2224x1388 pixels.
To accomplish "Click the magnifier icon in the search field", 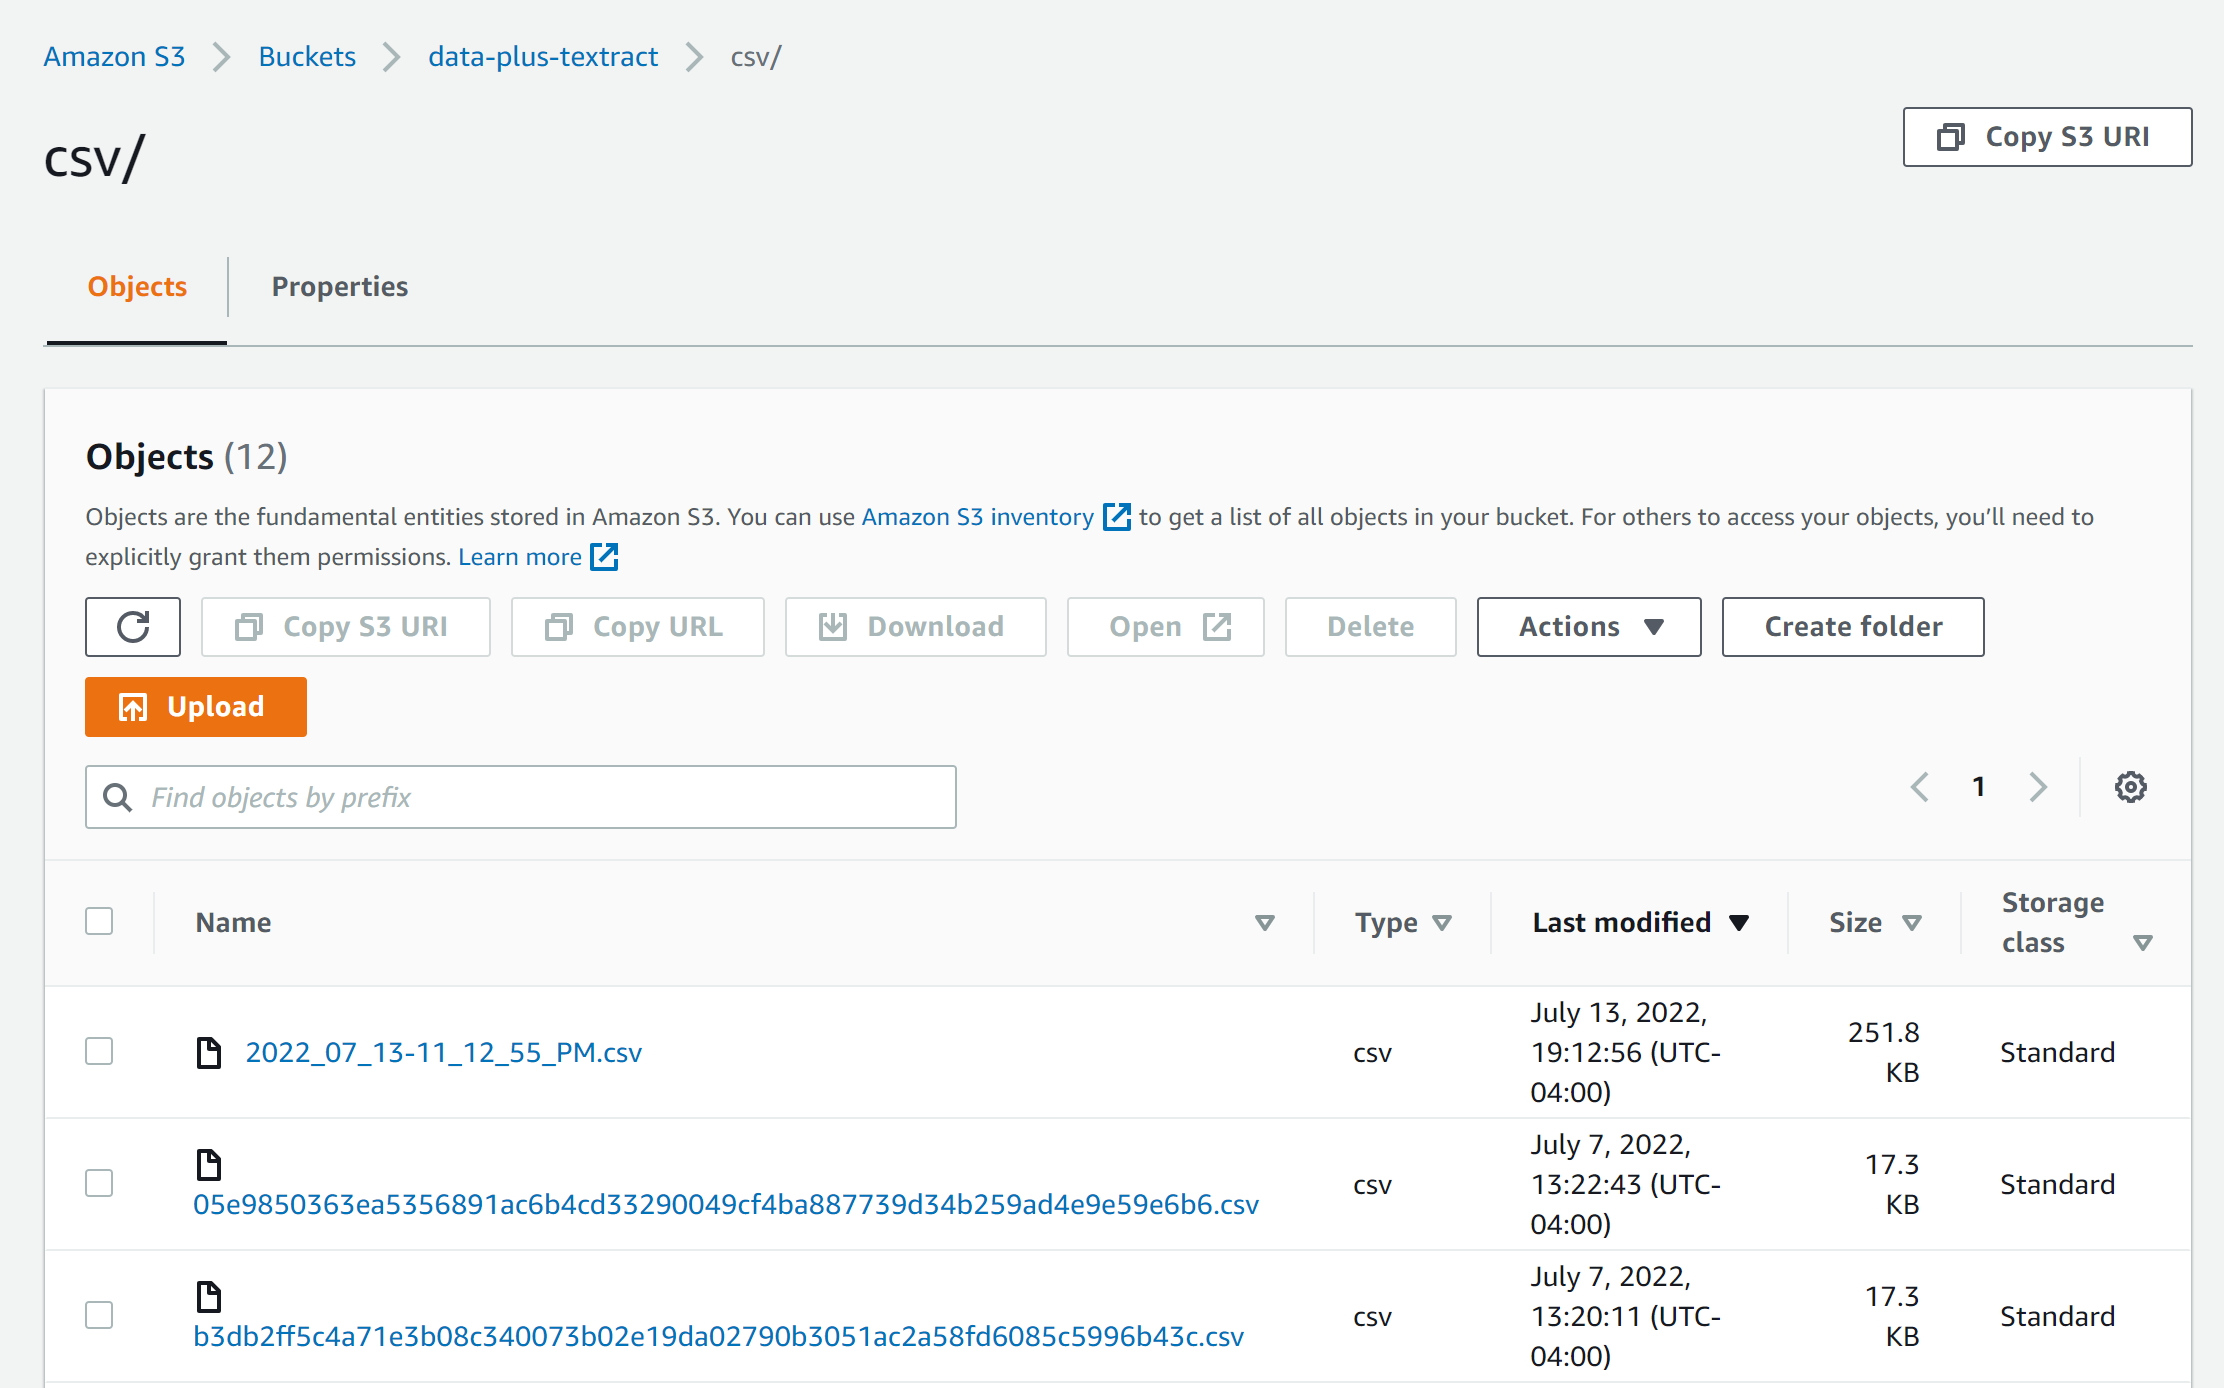I will click(x=117, y=797).
